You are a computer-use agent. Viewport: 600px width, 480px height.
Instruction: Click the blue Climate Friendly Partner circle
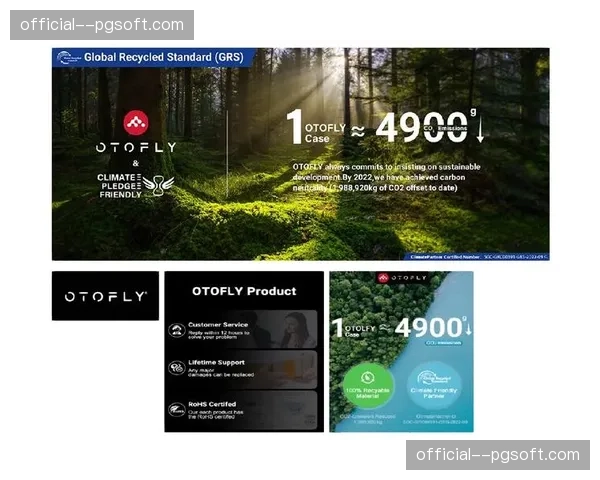[x=434, y=387]
